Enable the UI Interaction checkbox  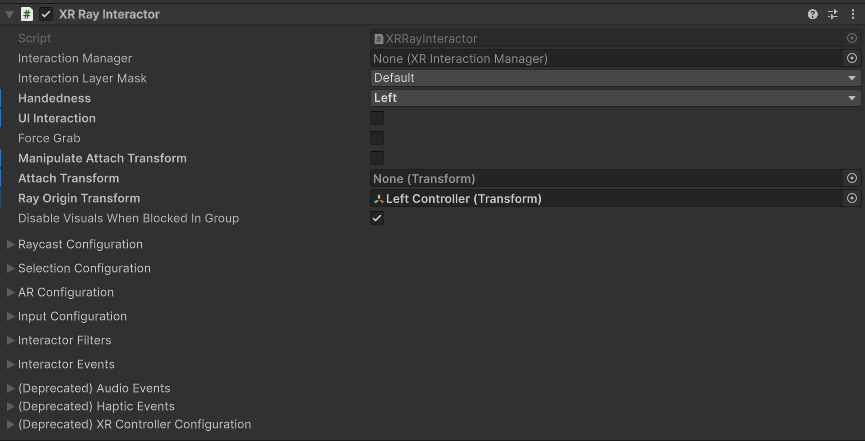[377, 118]
